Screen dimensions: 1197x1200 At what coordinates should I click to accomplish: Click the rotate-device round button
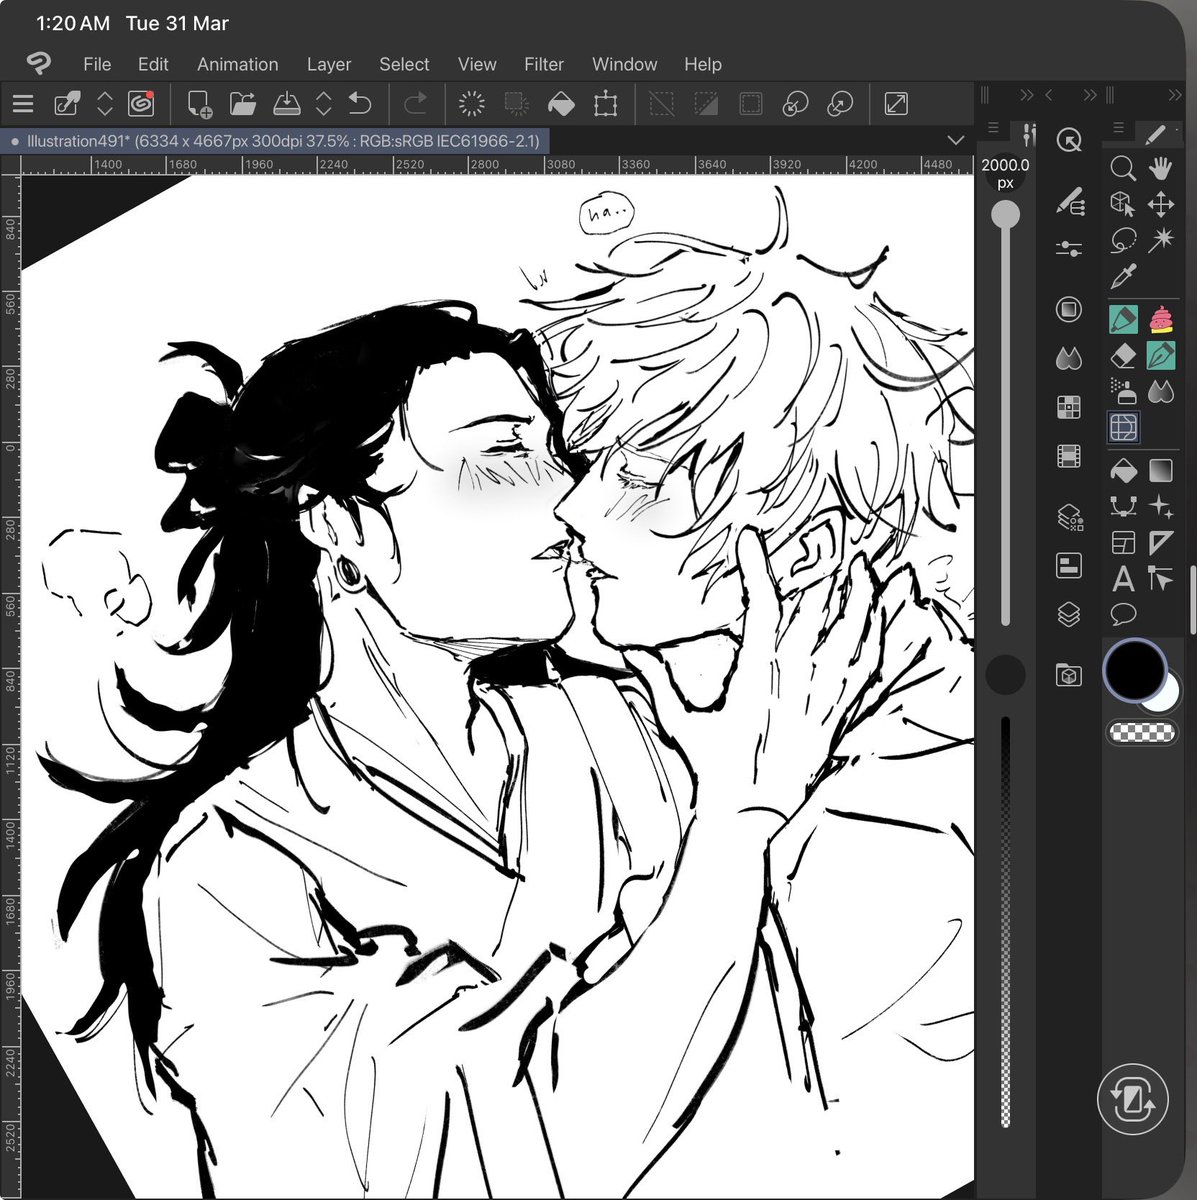click(x=1132, y=1101)
